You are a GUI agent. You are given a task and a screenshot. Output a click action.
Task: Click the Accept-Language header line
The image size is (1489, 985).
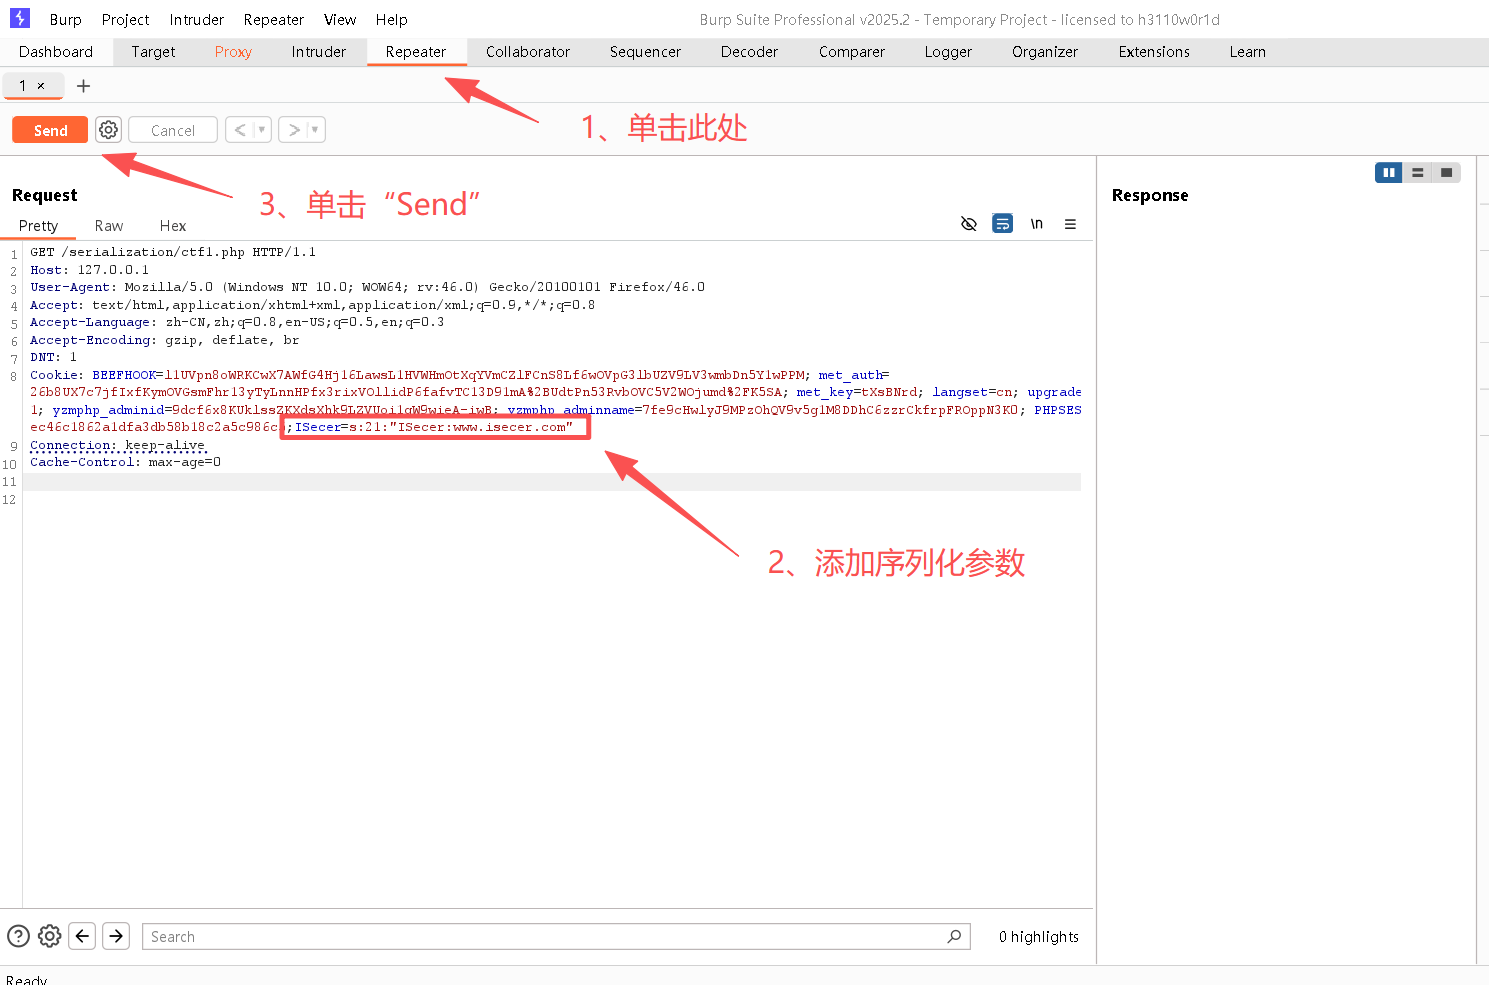coord(237,322)
